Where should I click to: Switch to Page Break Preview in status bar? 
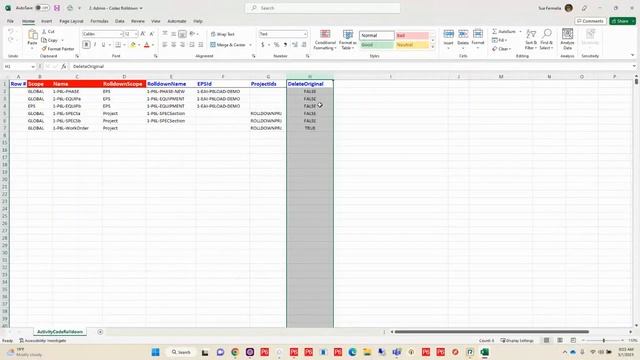coord(573,340)
